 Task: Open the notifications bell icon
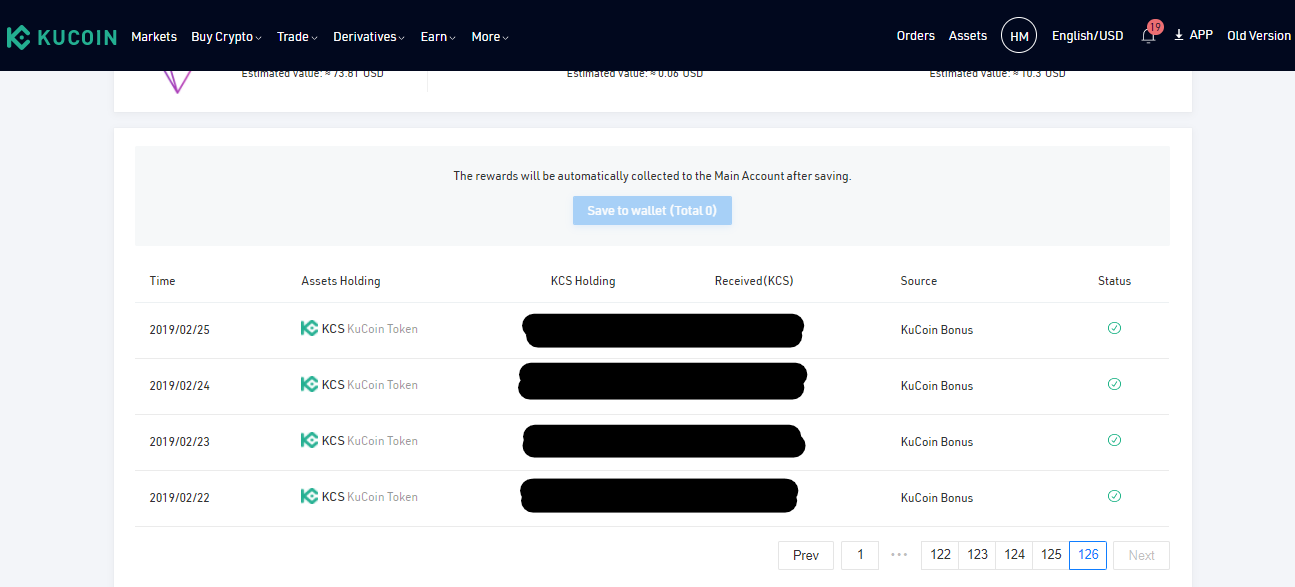click(x=1148, y=36)
